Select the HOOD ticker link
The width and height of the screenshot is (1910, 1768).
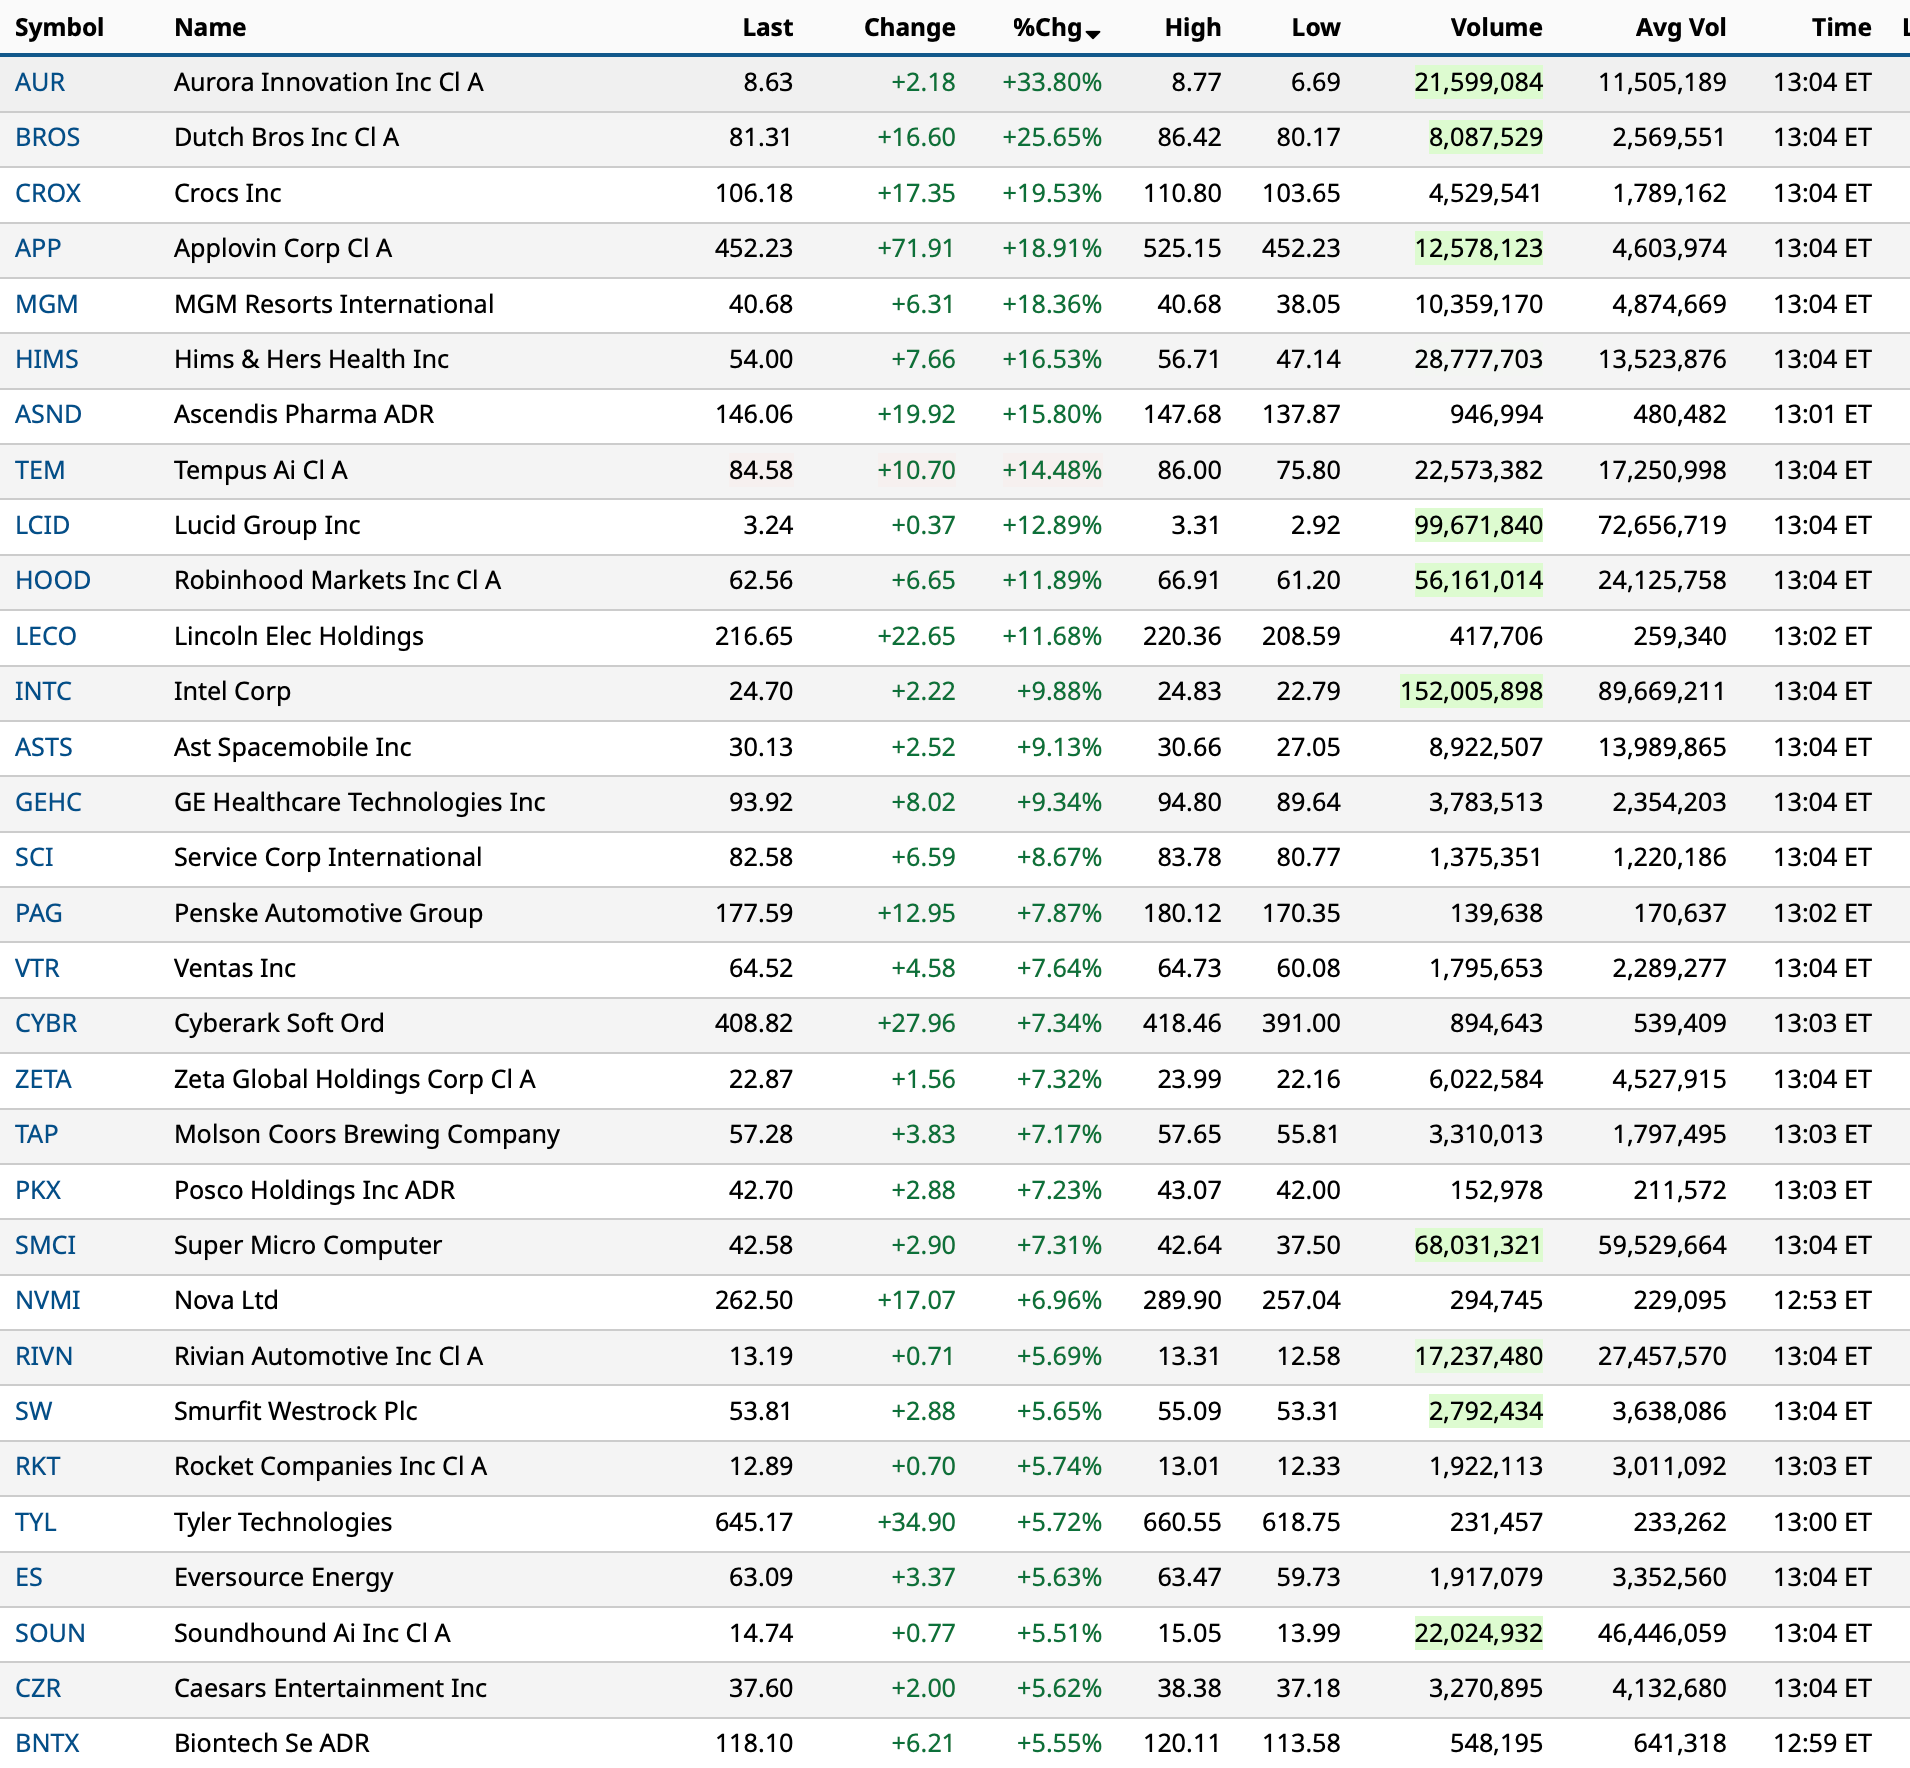pos(52,580)
